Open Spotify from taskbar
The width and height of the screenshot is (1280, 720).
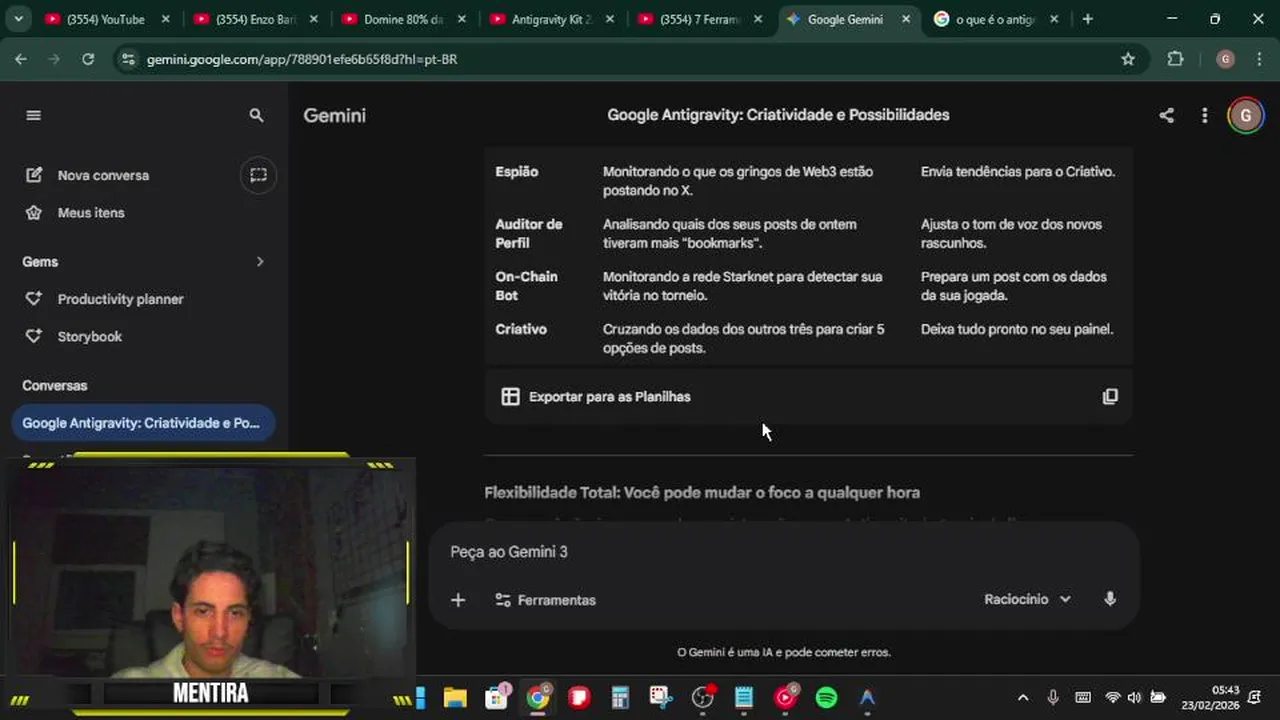[x=826, y=698]
